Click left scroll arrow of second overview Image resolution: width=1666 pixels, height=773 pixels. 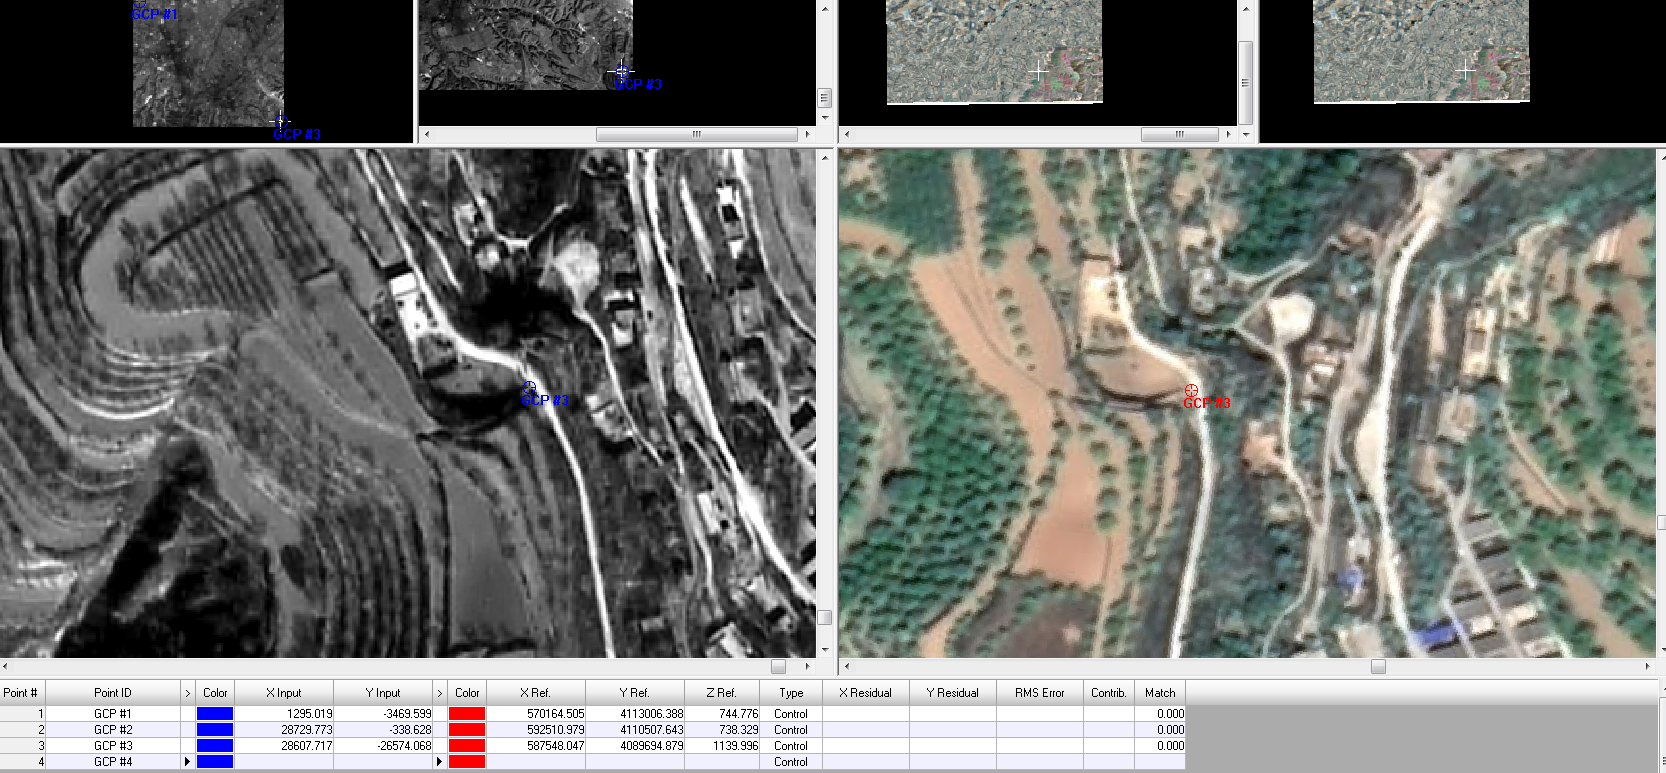pyautogui.click(x=427, y=134)
